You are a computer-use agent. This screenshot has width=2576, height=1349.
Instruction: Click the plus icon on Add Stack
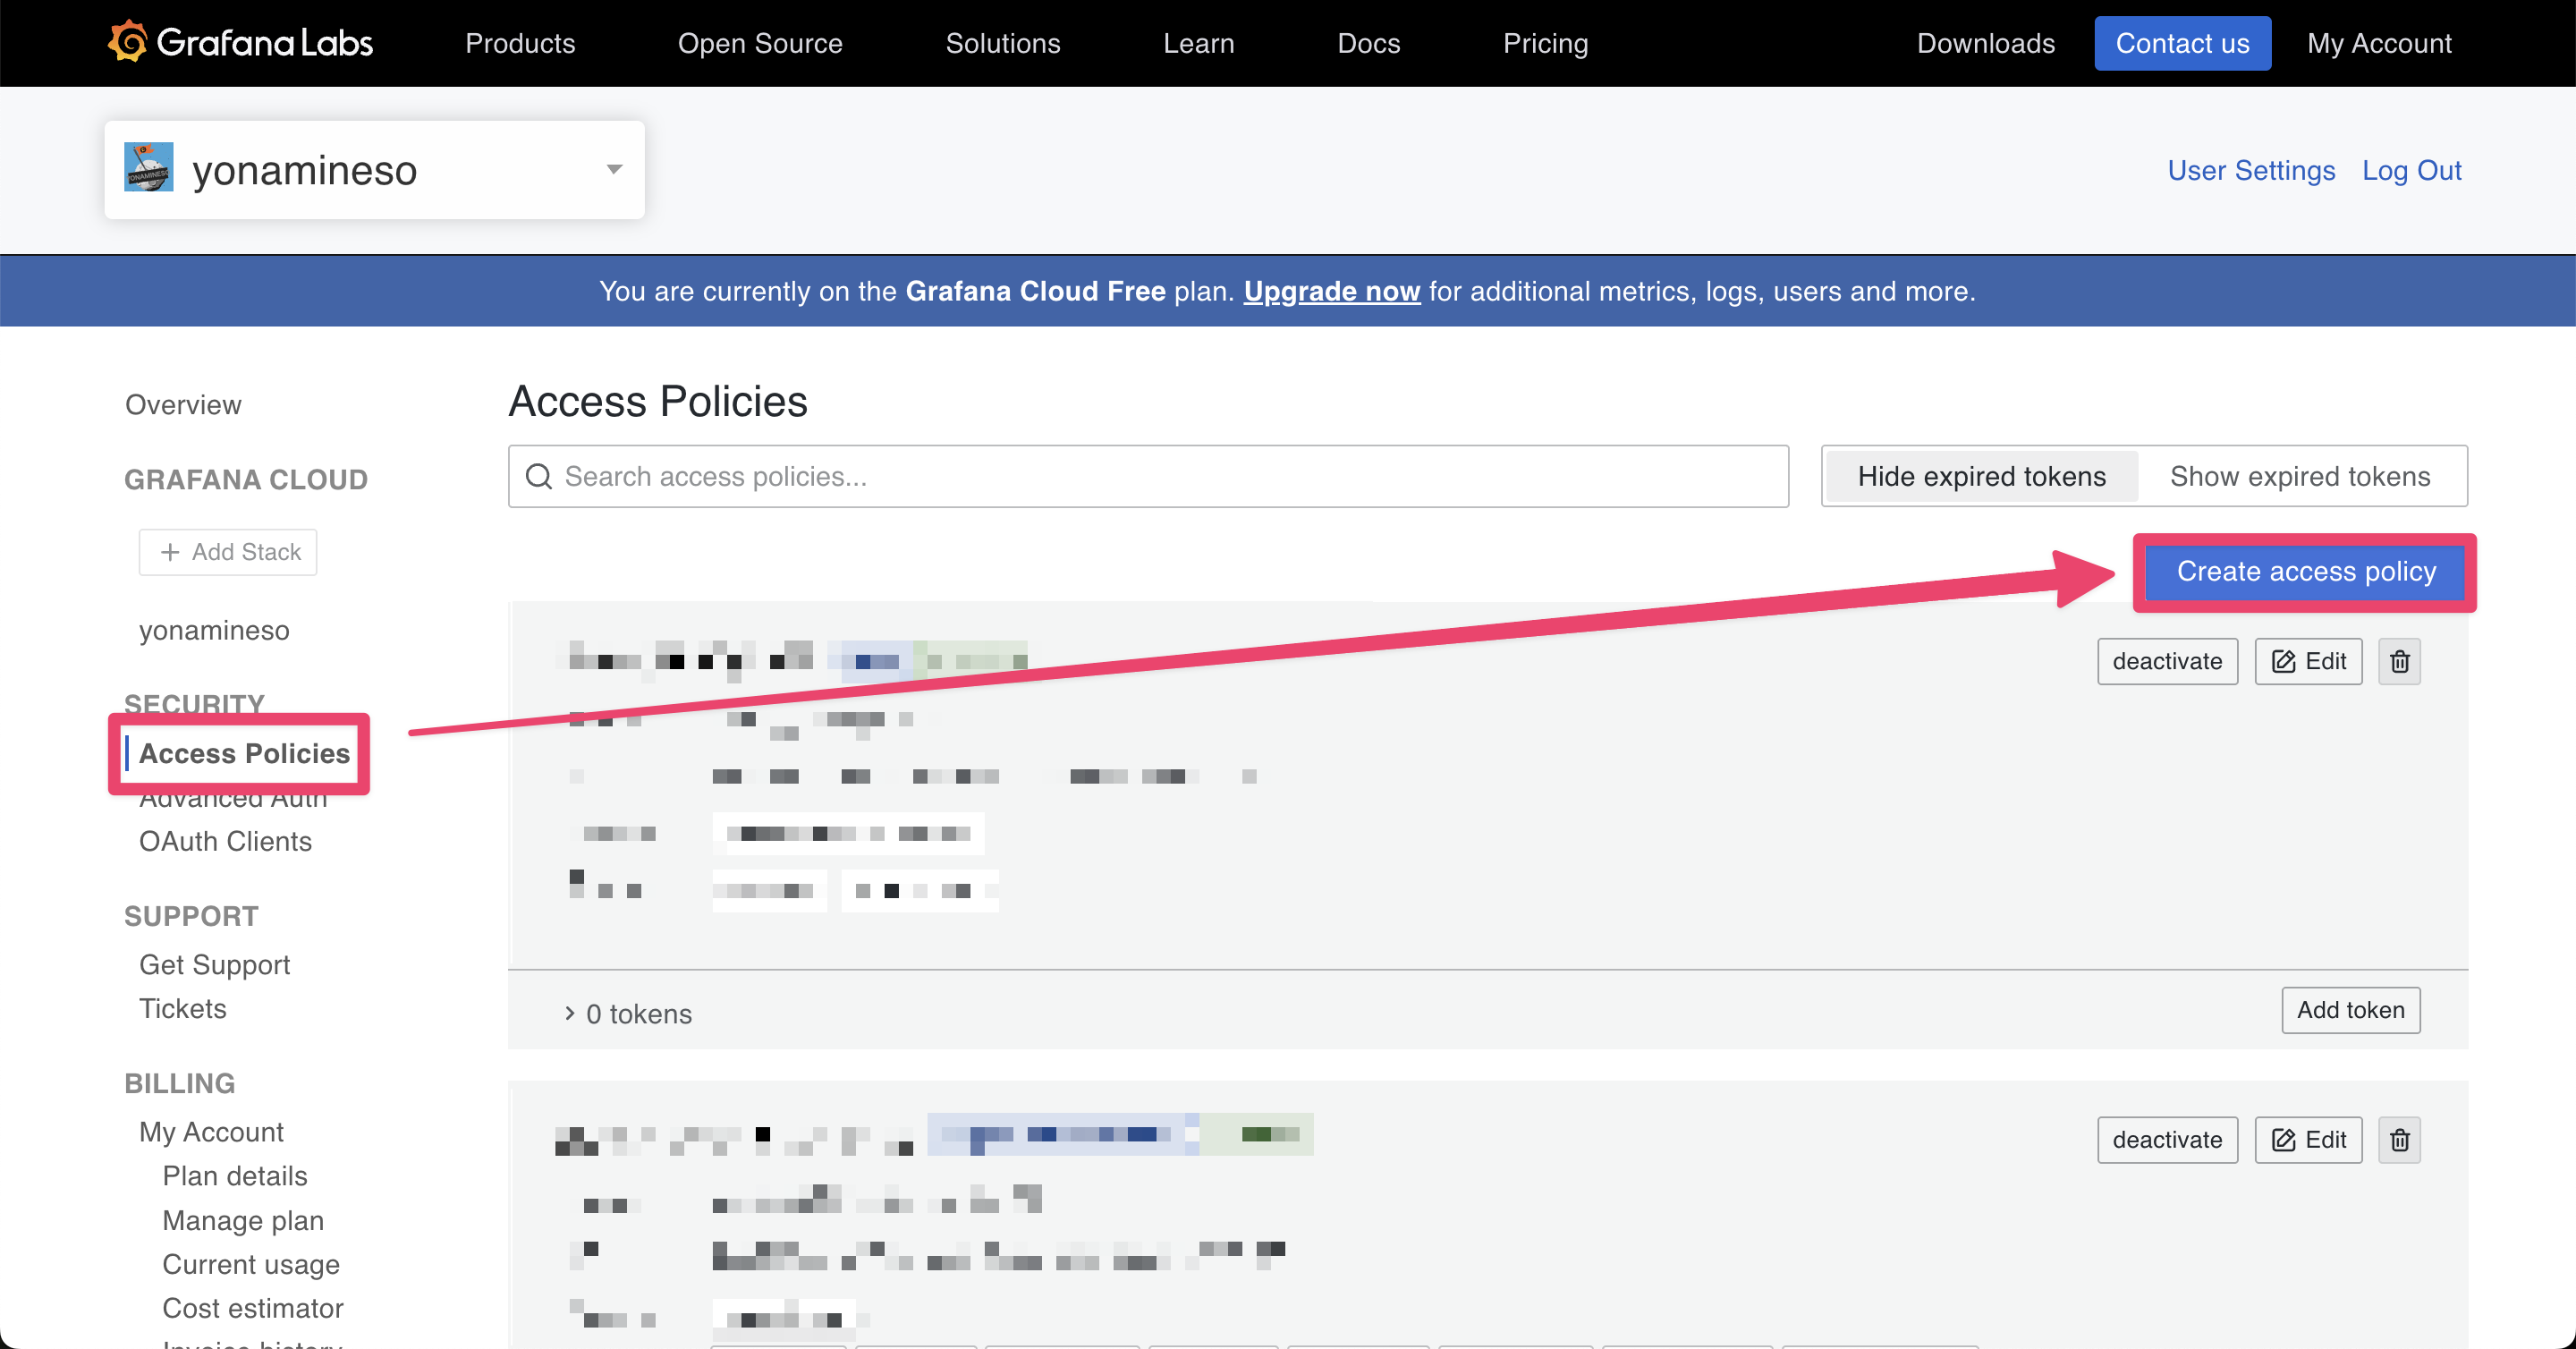tap(171, 552)
